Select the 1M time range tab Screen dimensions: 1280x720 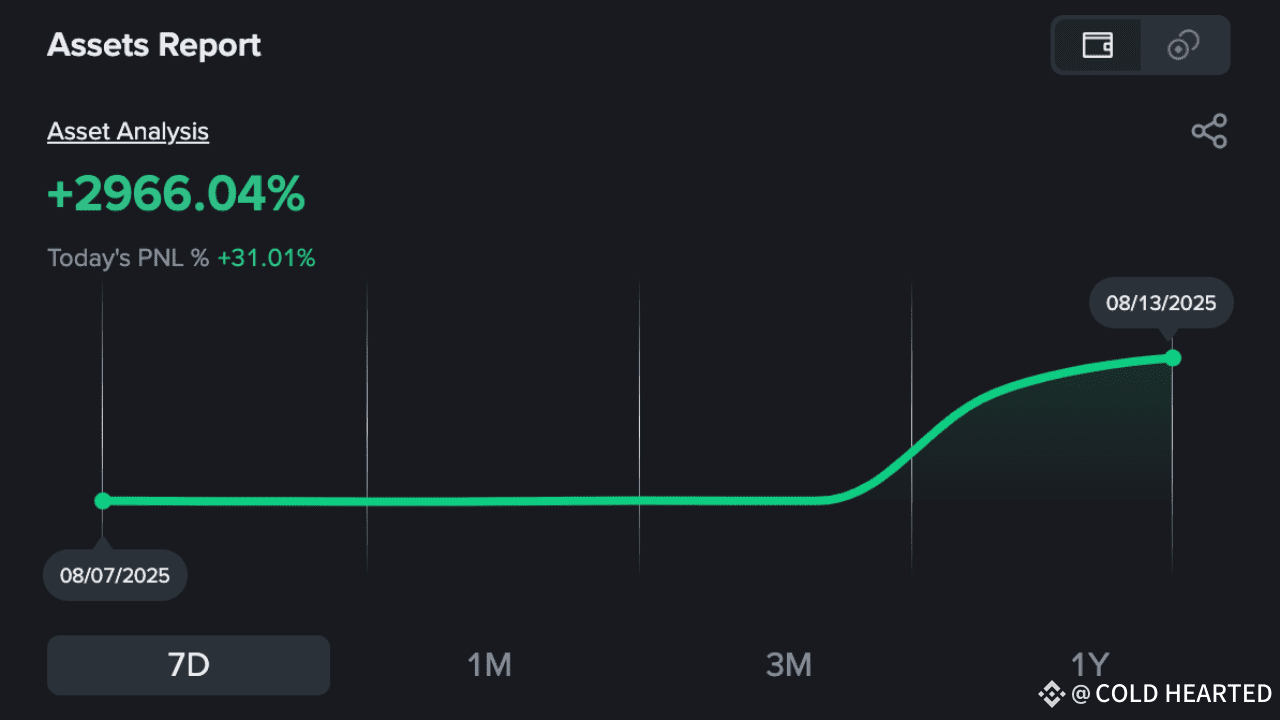tap(489, 665)
